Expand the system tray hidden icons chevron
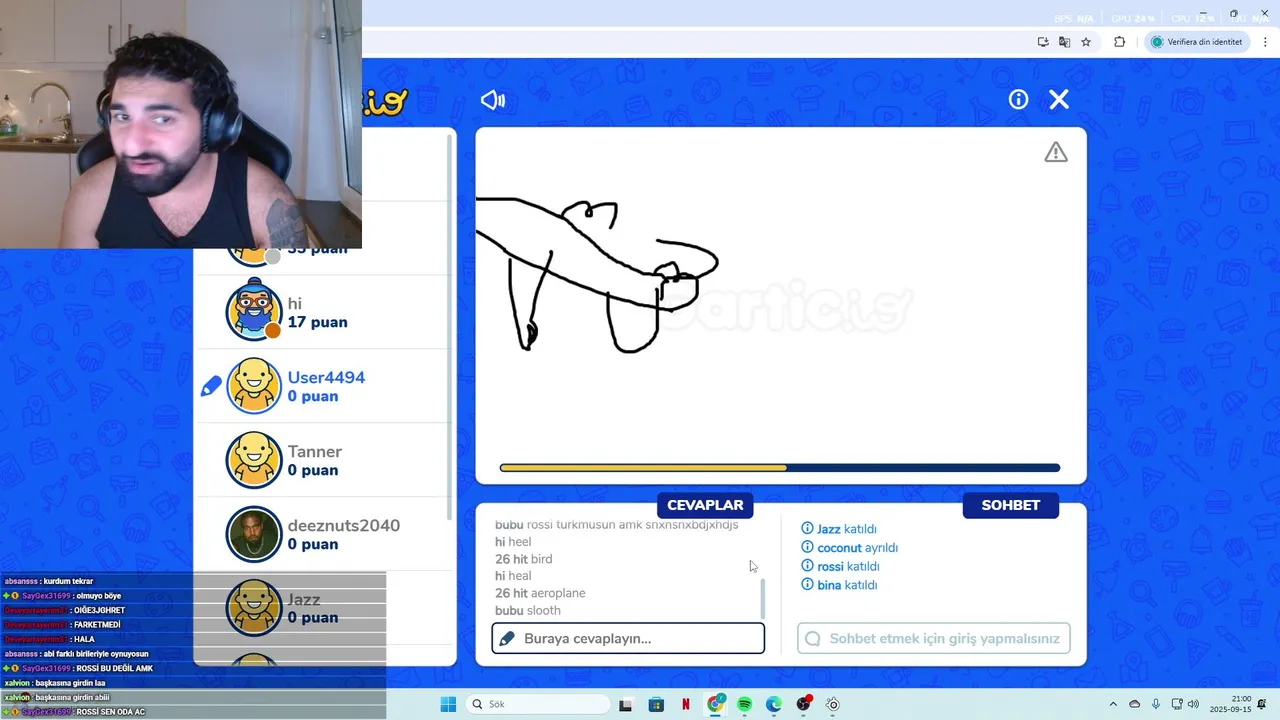The width and height of the screenshot is (1280, 720). pos(1113,704)
